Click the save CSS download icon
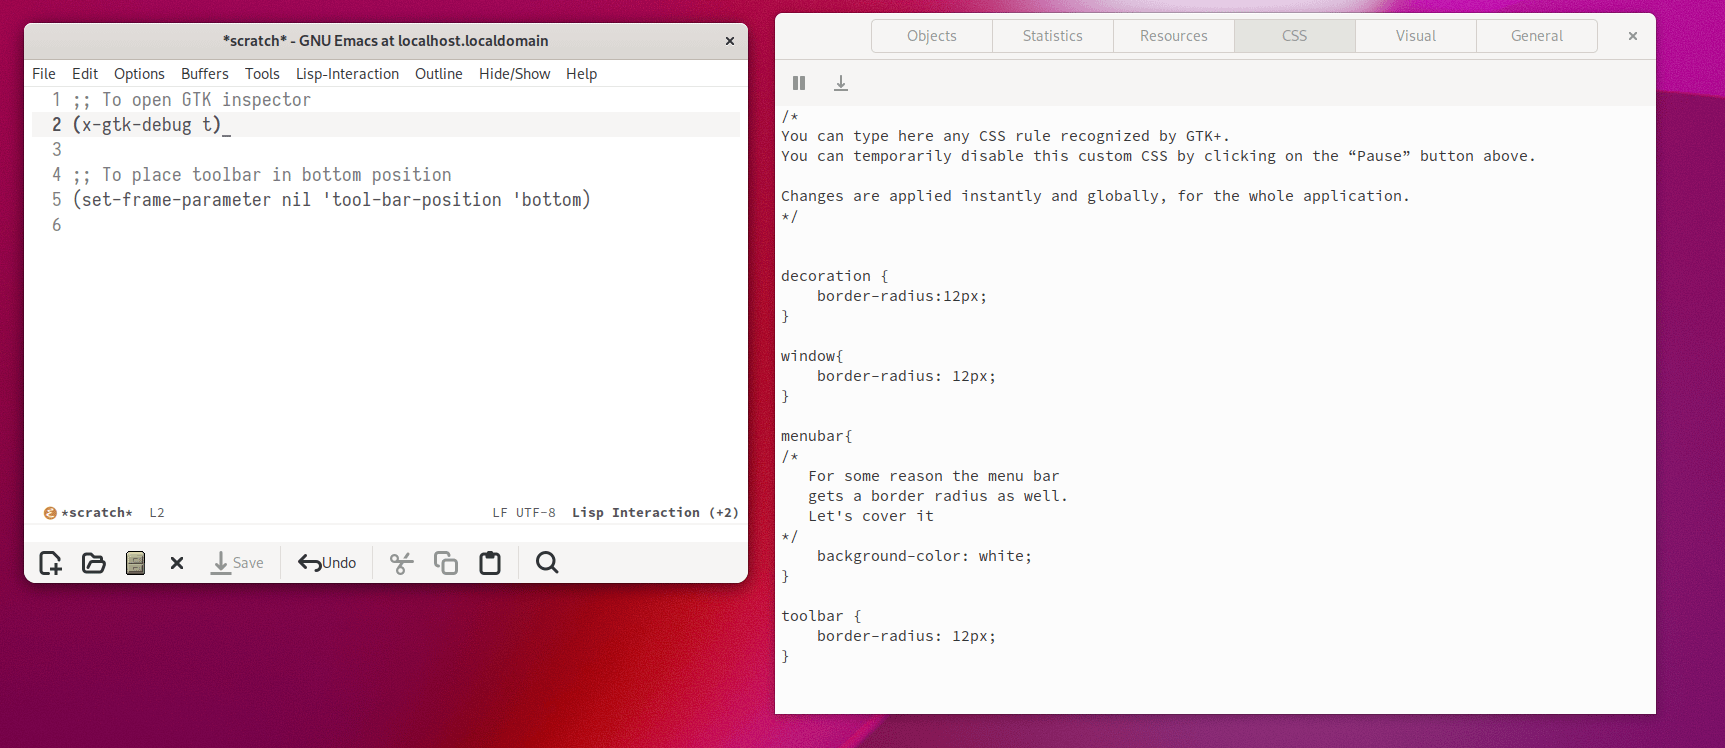This screenshot has width=1725, height=748. pos(841,83)
